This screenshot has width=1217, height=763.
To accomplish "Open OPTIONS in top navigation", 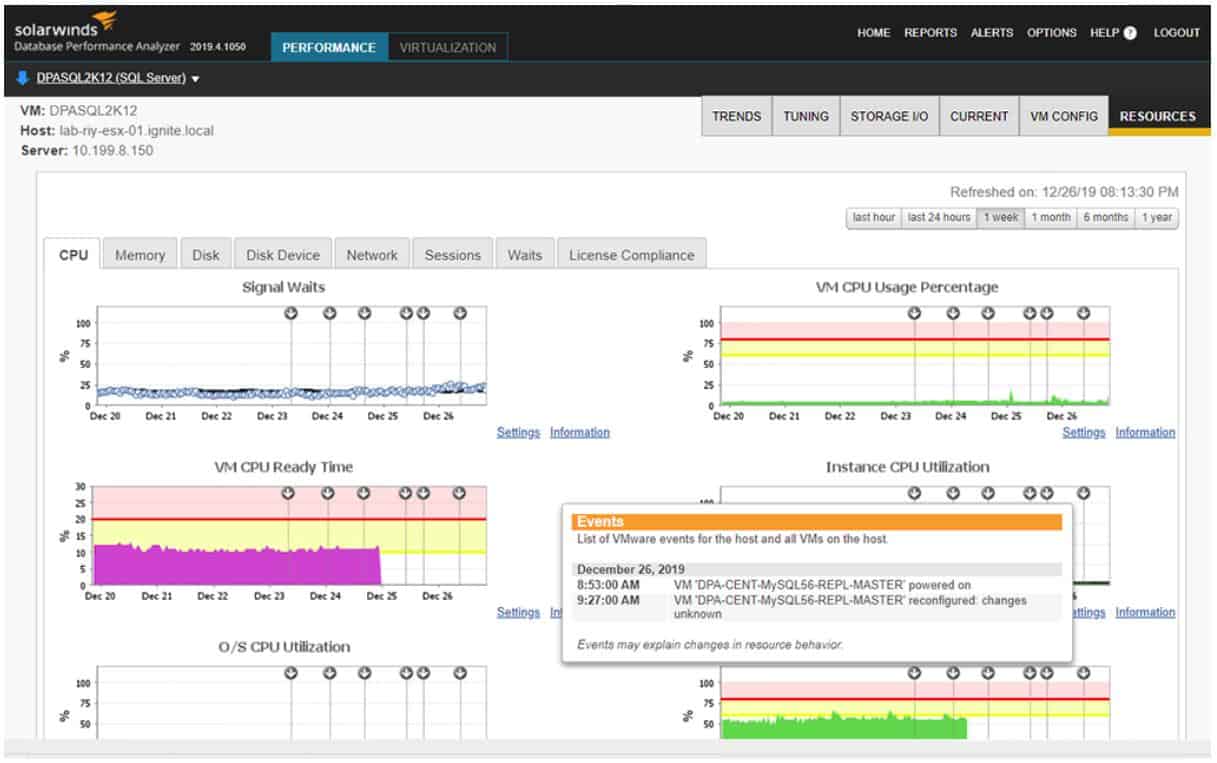I will 1052,33.
